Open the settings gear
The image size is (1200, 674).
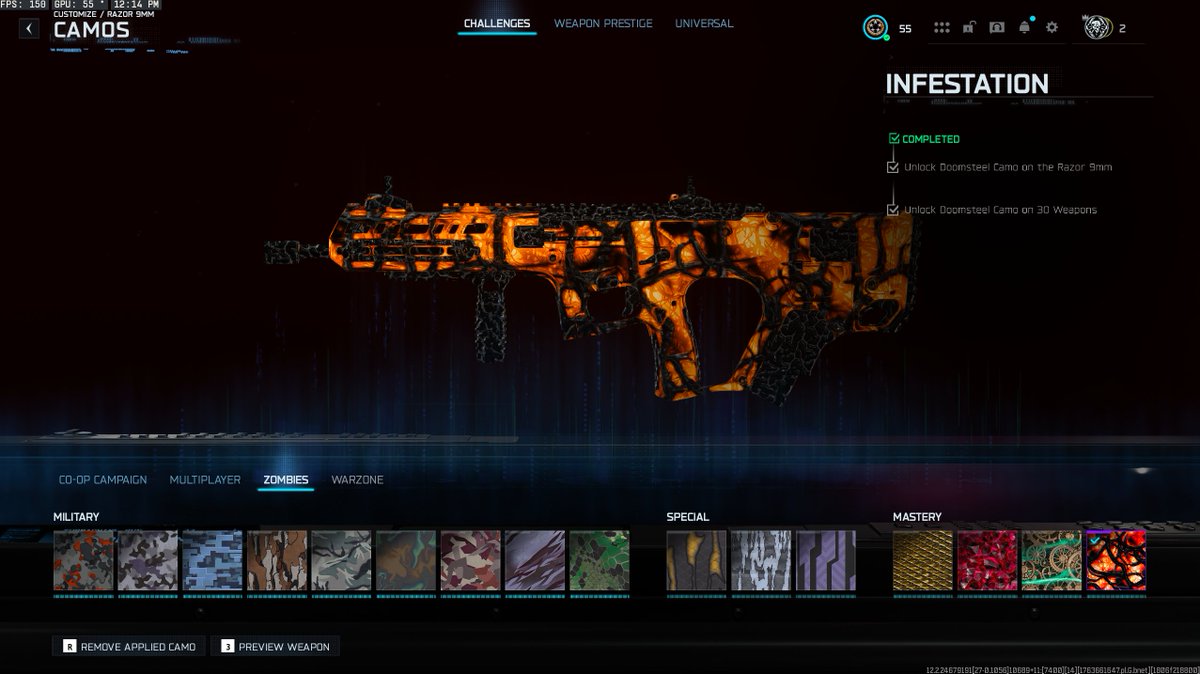[1052, 28]
